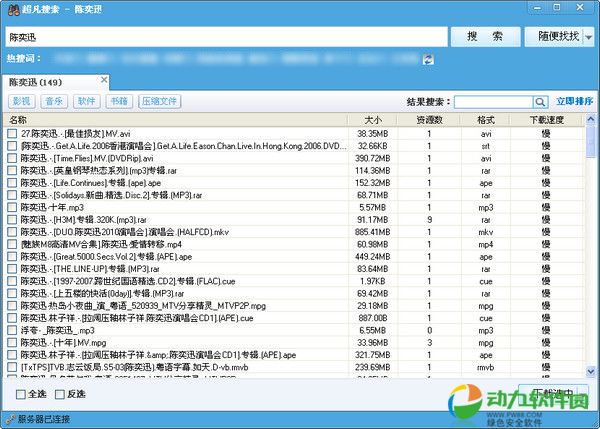Viewport: 600px width, 429px height.
Task: Filter results by 影视 category
Action: point(22,102)
